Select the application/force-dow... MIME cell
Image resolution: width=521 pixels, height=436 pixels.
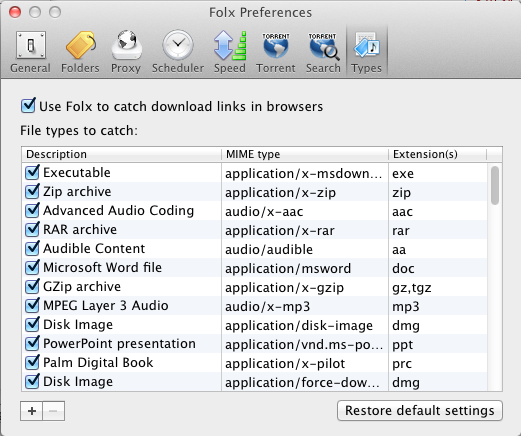click(305, 382)
